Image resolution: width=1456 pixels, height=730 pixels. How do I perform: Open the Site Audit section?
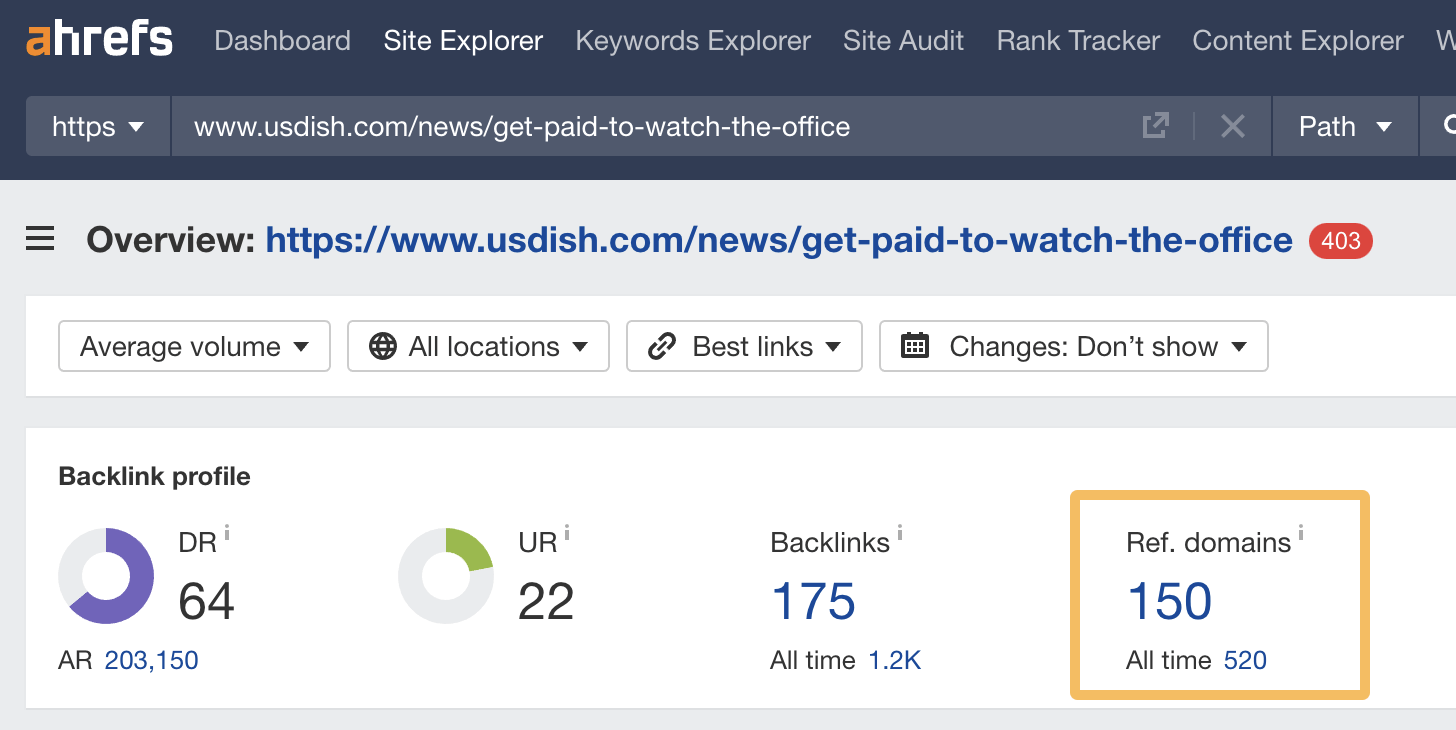(903, 41)
